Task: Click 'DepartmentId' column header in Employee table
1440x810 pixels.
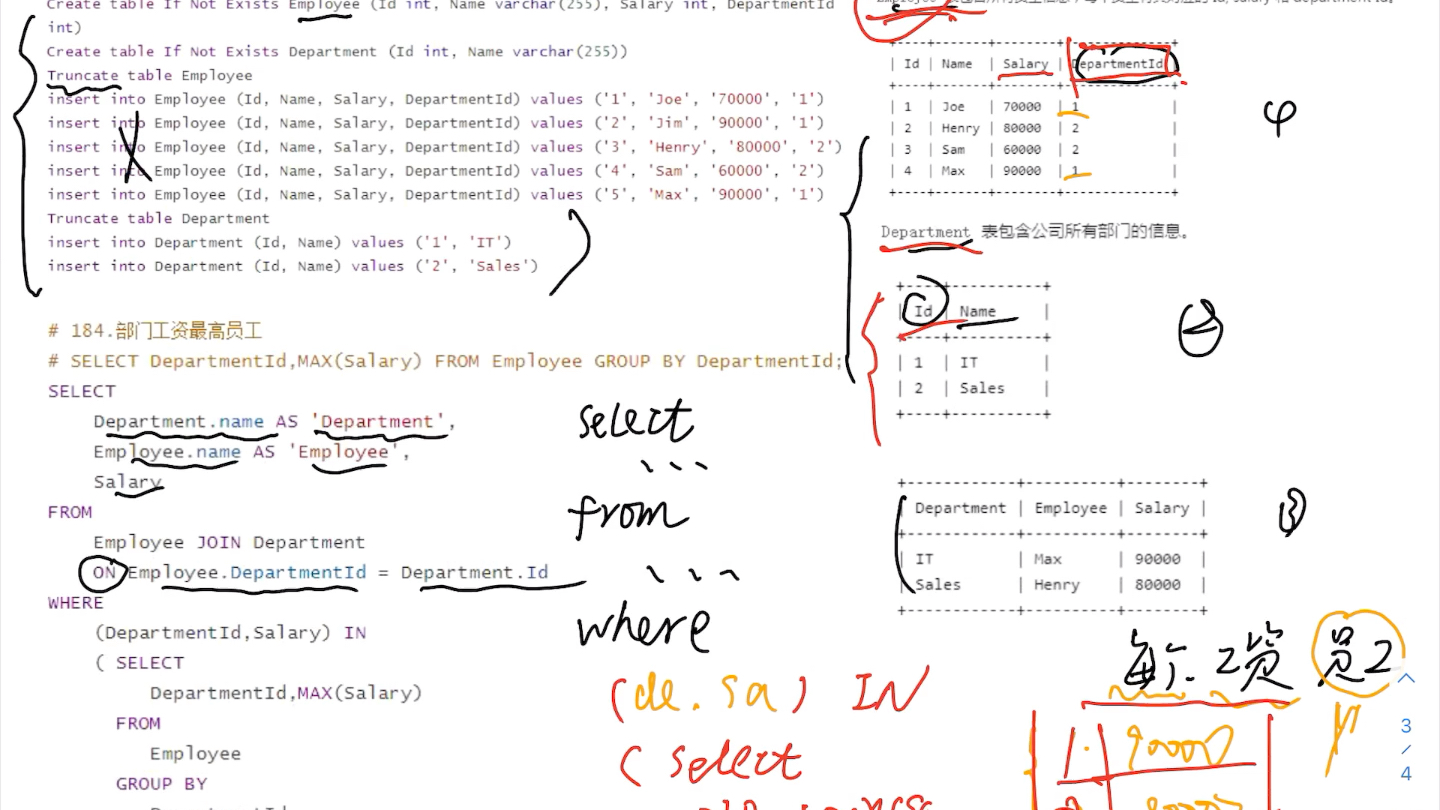Action: (x=1118, y=64)
